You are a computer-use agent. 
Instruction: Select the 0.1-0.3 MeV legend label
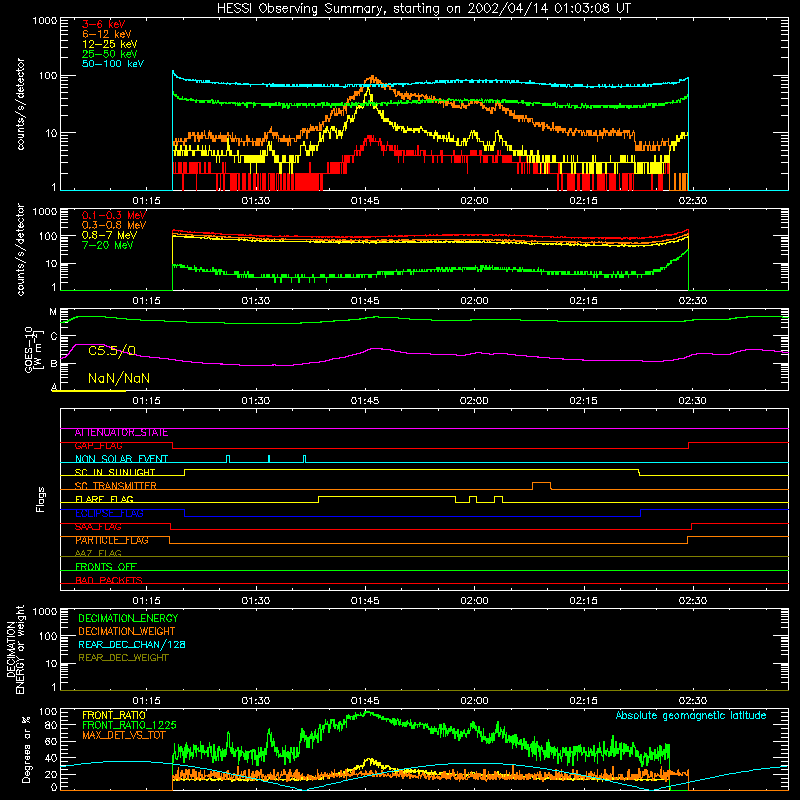click(114, 215)
